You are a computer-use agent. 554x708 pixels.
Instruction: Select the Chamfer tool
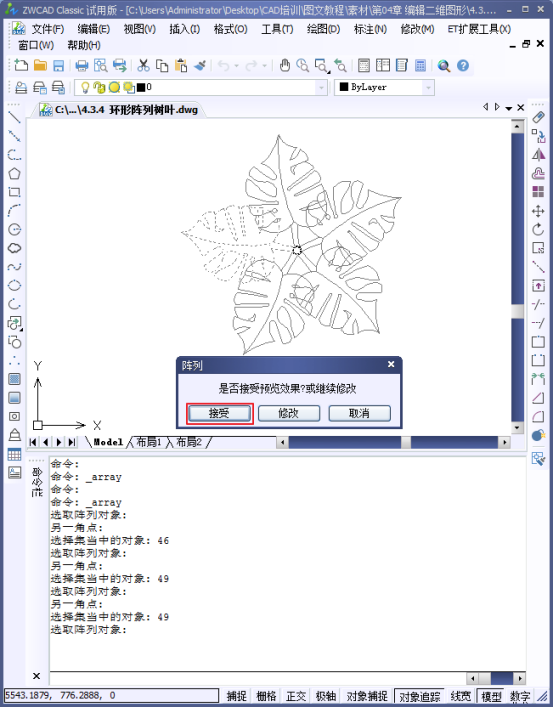point(538,398)
